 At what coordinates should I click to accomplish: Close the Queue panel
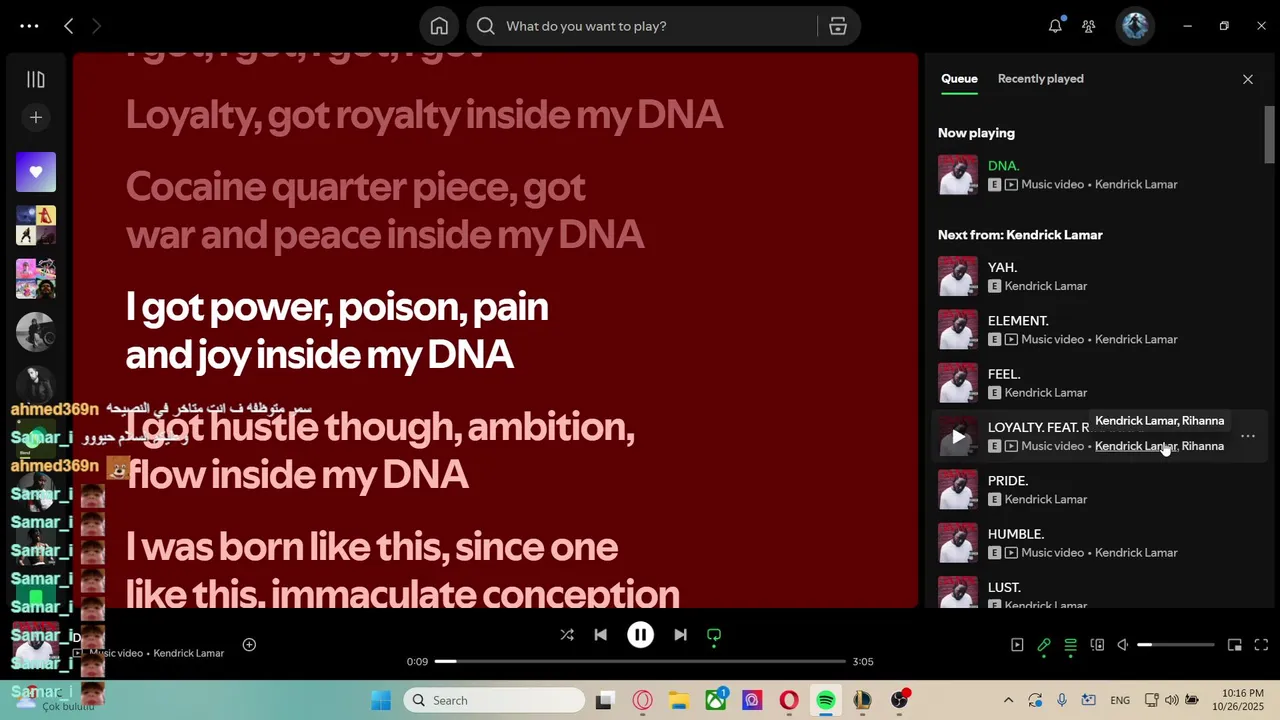point(1248,79)
